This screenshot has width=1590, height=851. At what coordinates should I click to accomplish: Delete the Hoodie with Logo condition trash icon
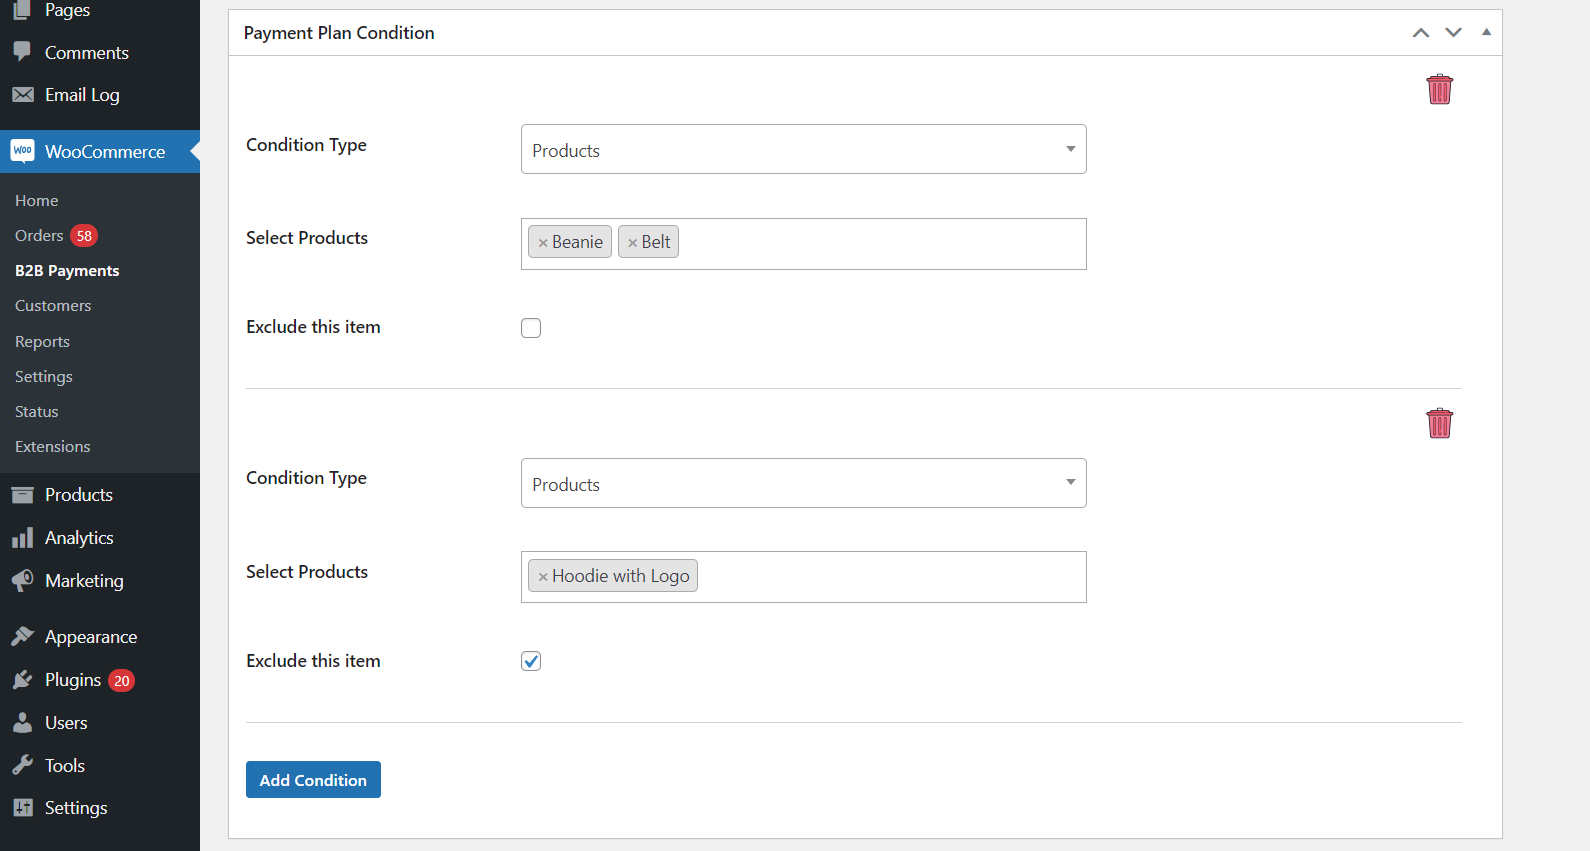[1439, 423]
